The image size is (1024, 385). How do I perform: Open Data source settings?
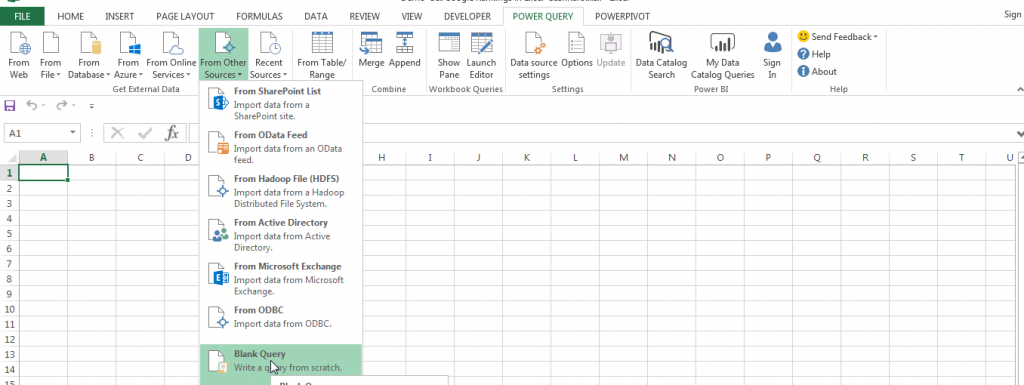tap(534, 55)
